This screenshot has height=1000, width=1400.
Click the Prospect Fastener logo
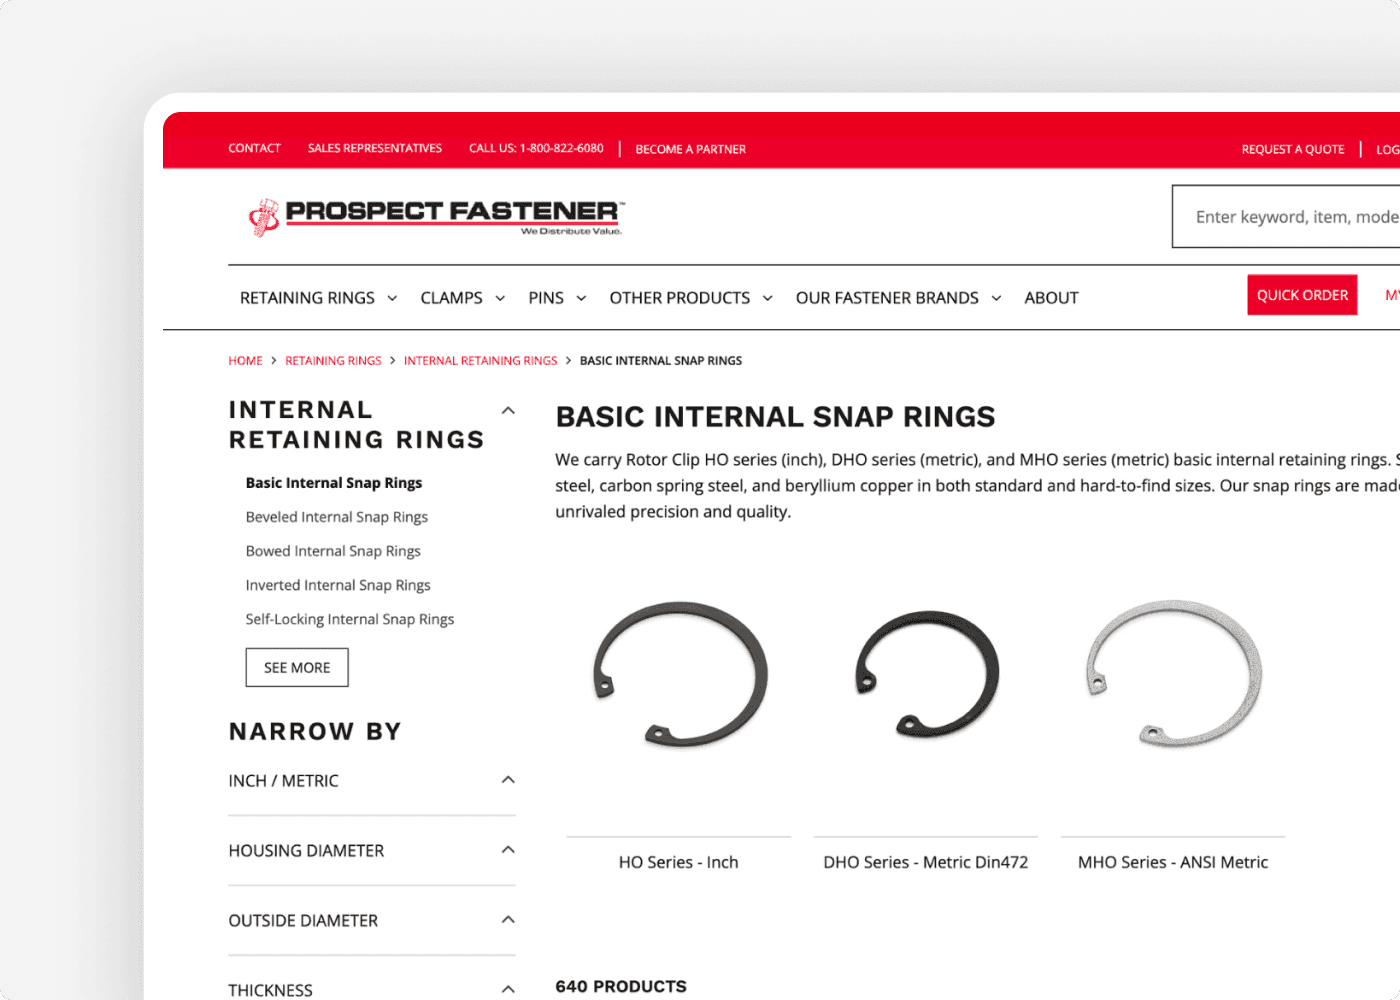click(x=434, y=215)
